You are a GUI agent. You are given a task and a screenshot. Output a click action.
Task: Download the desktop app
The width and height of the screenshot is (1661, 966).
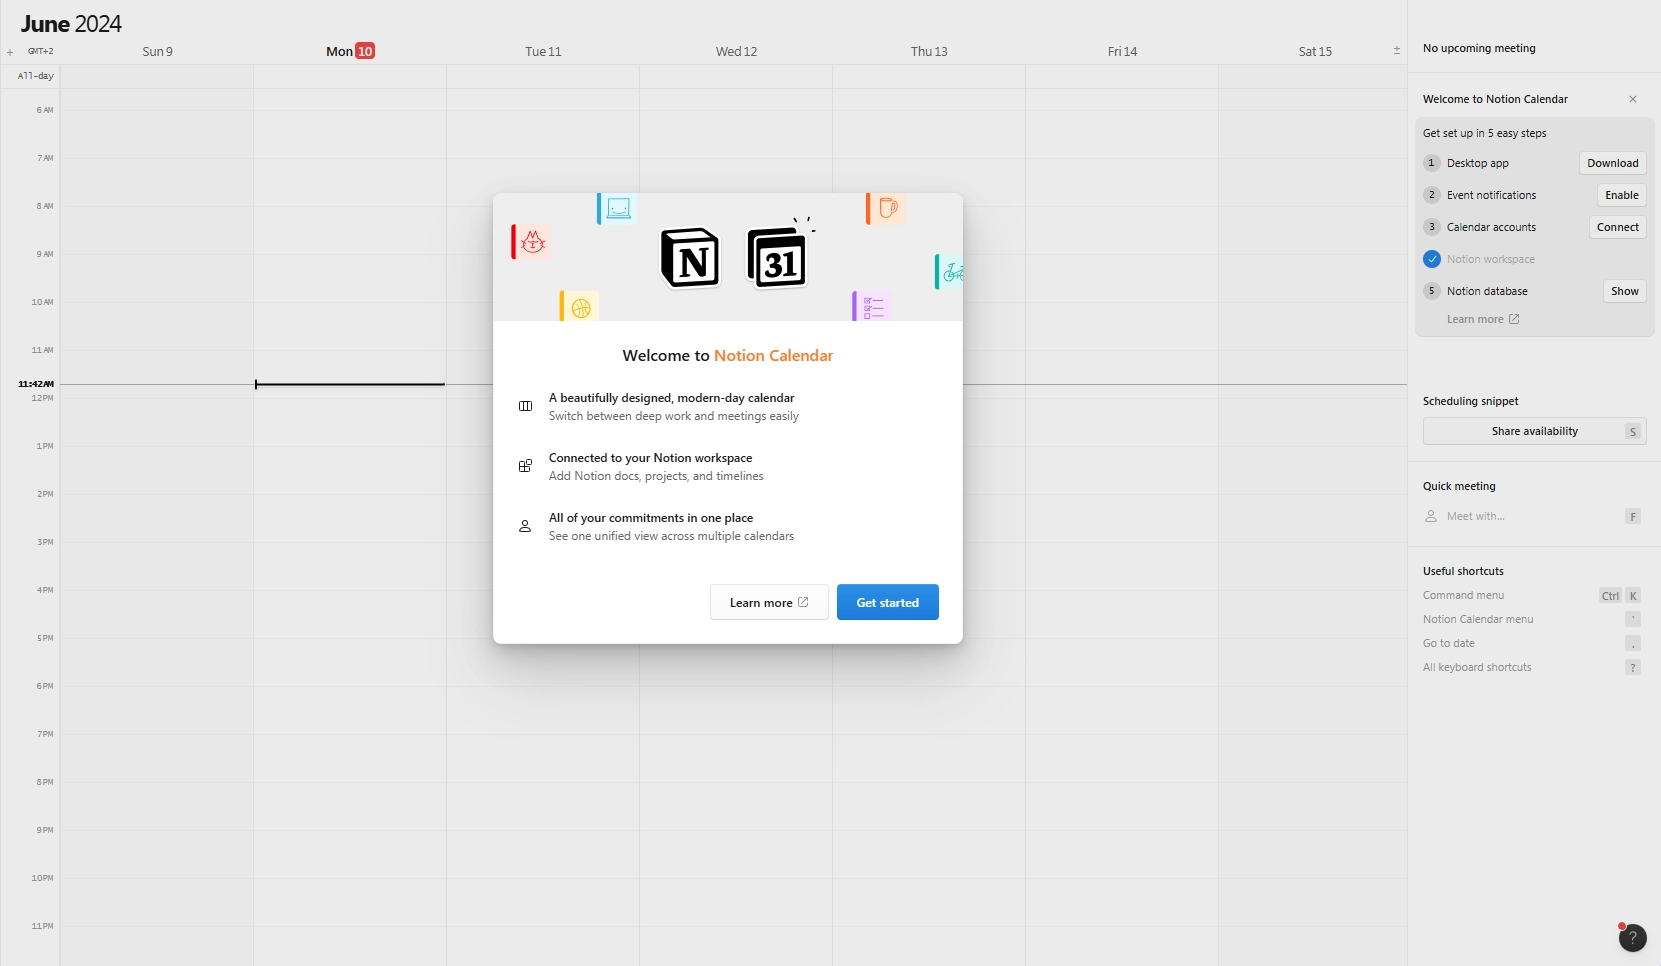click(x=1612, y=163)
